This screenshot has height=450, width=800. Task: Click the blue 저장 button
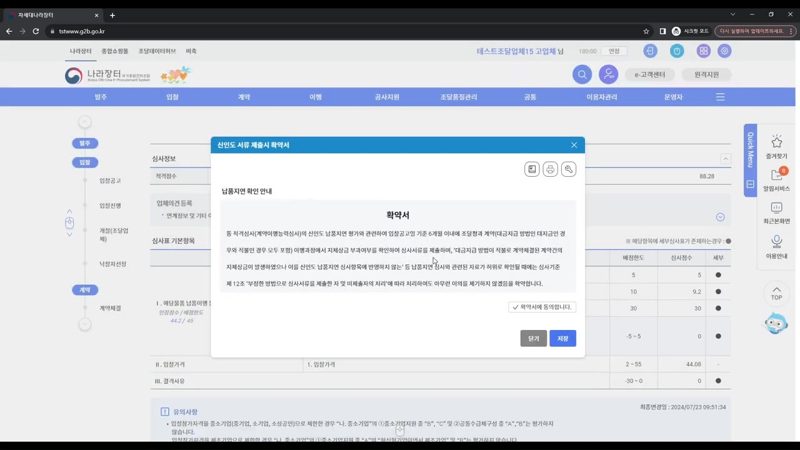point(563,338)
